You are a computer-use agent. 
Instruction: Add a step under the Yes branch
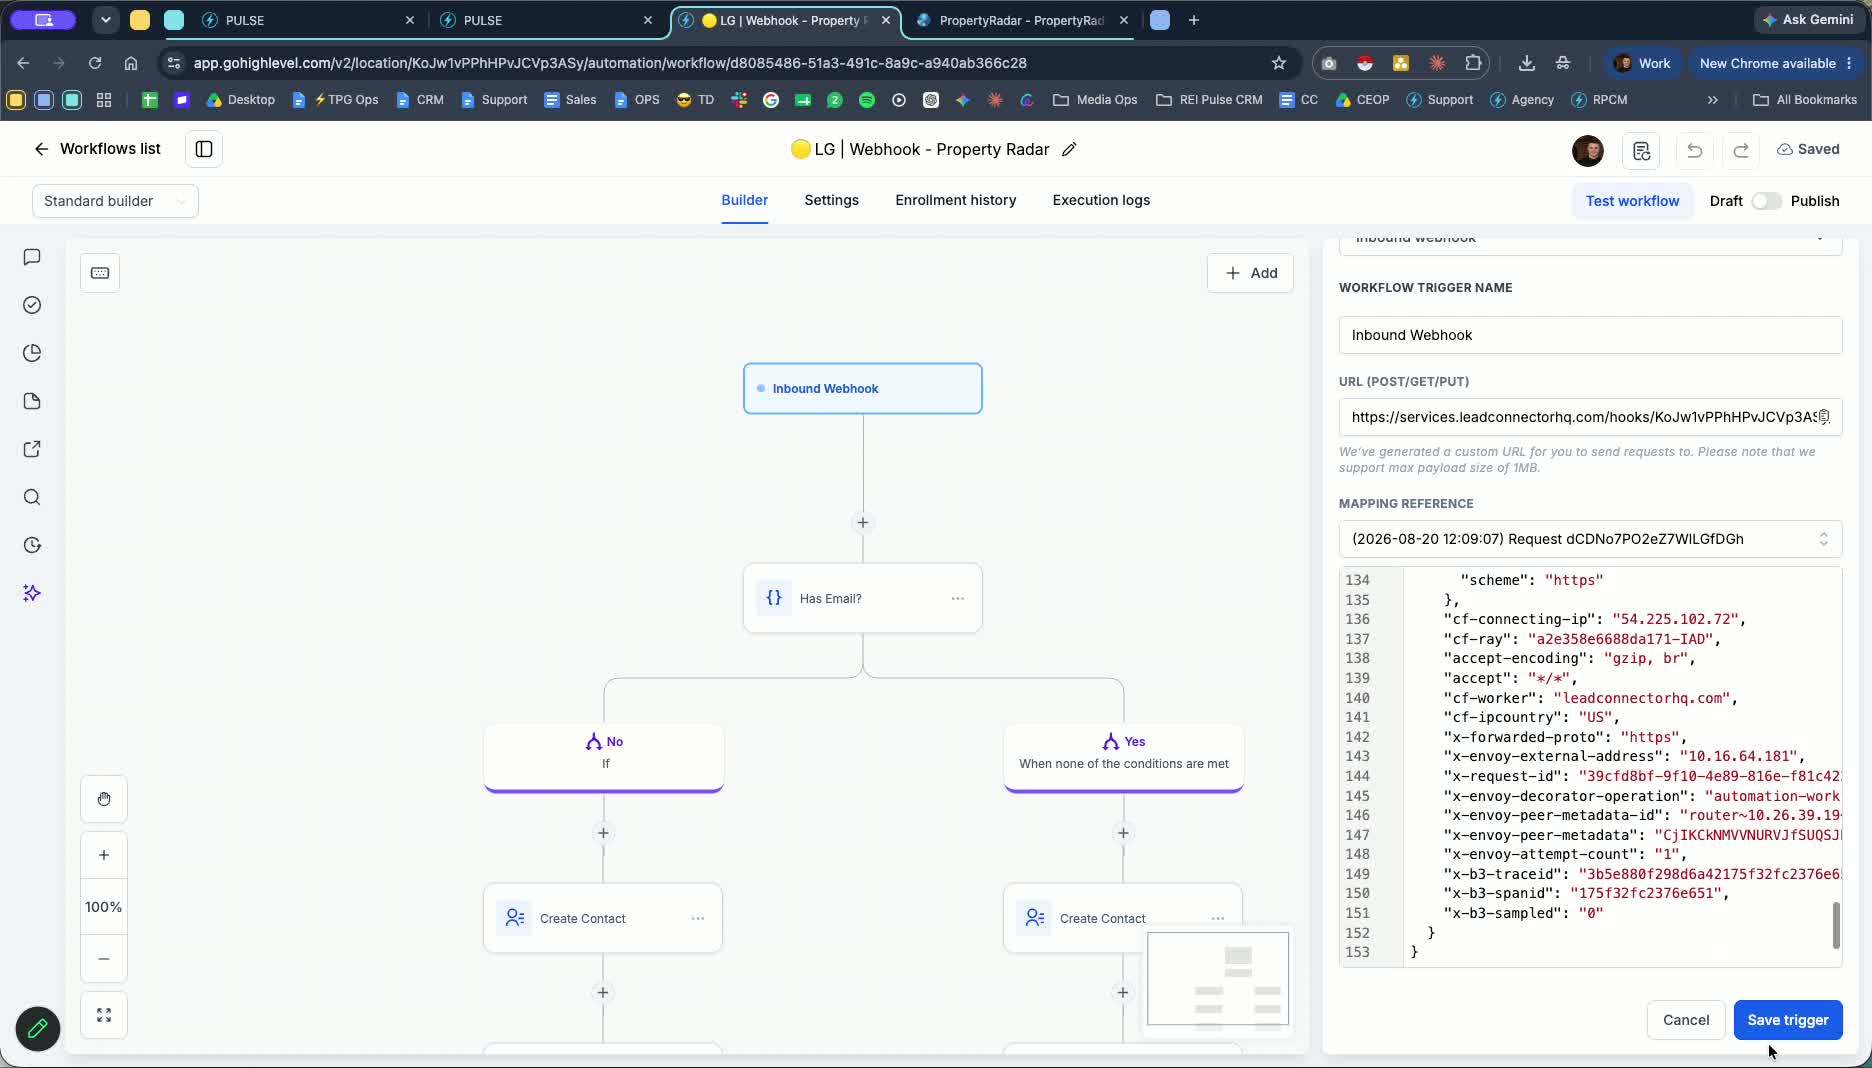point(1123,833)
